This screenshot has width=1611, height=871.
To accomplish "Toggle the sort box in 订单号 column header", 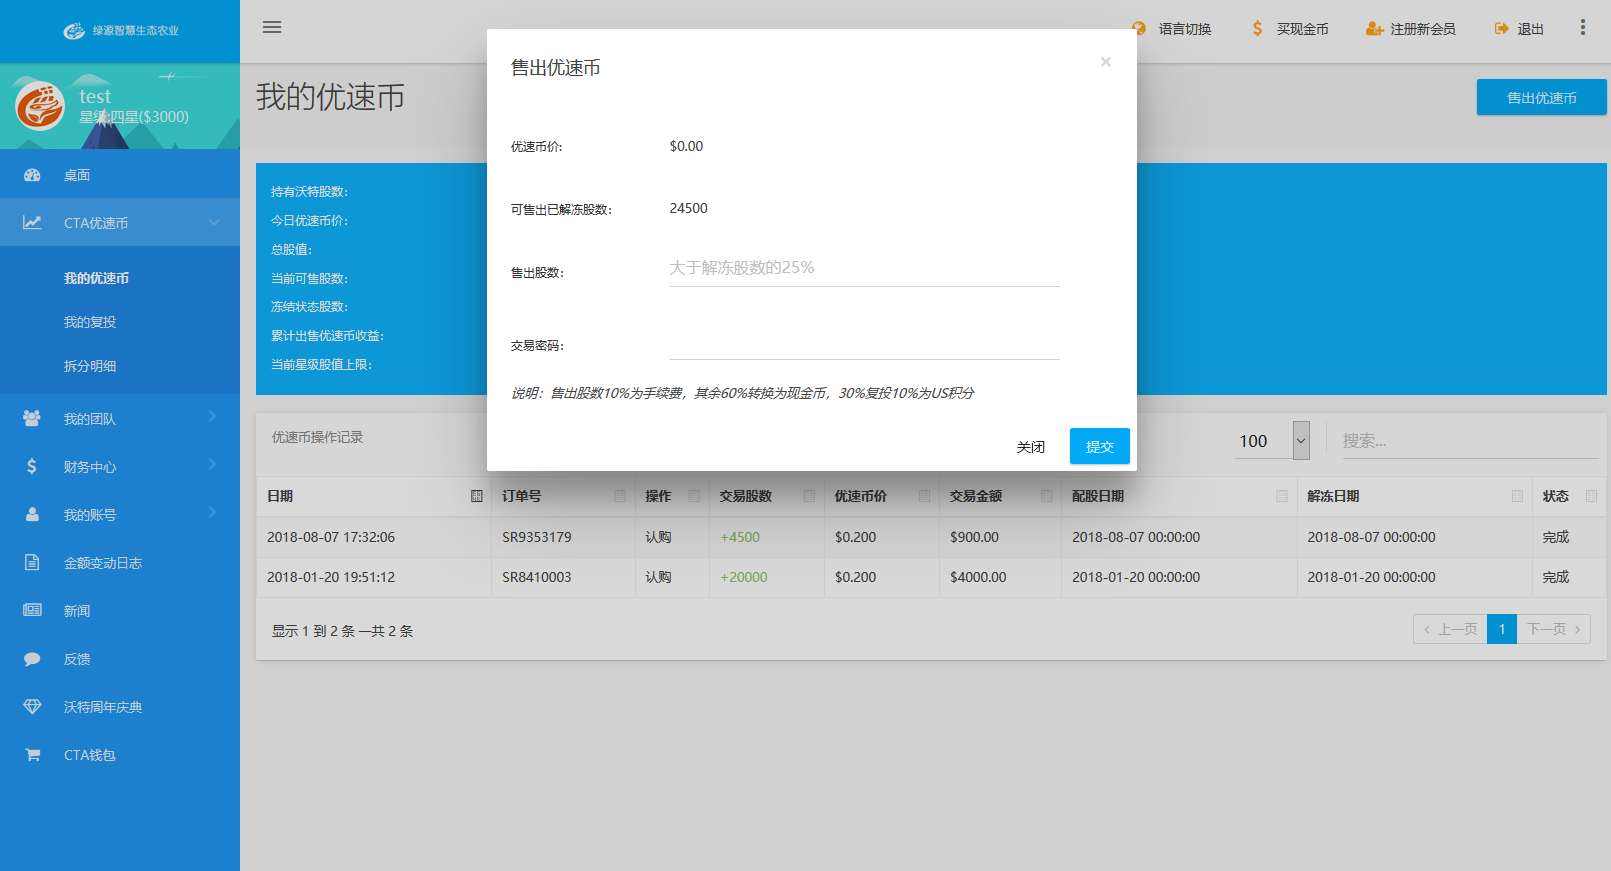I will pyautogui.click(x=620, y=496).
